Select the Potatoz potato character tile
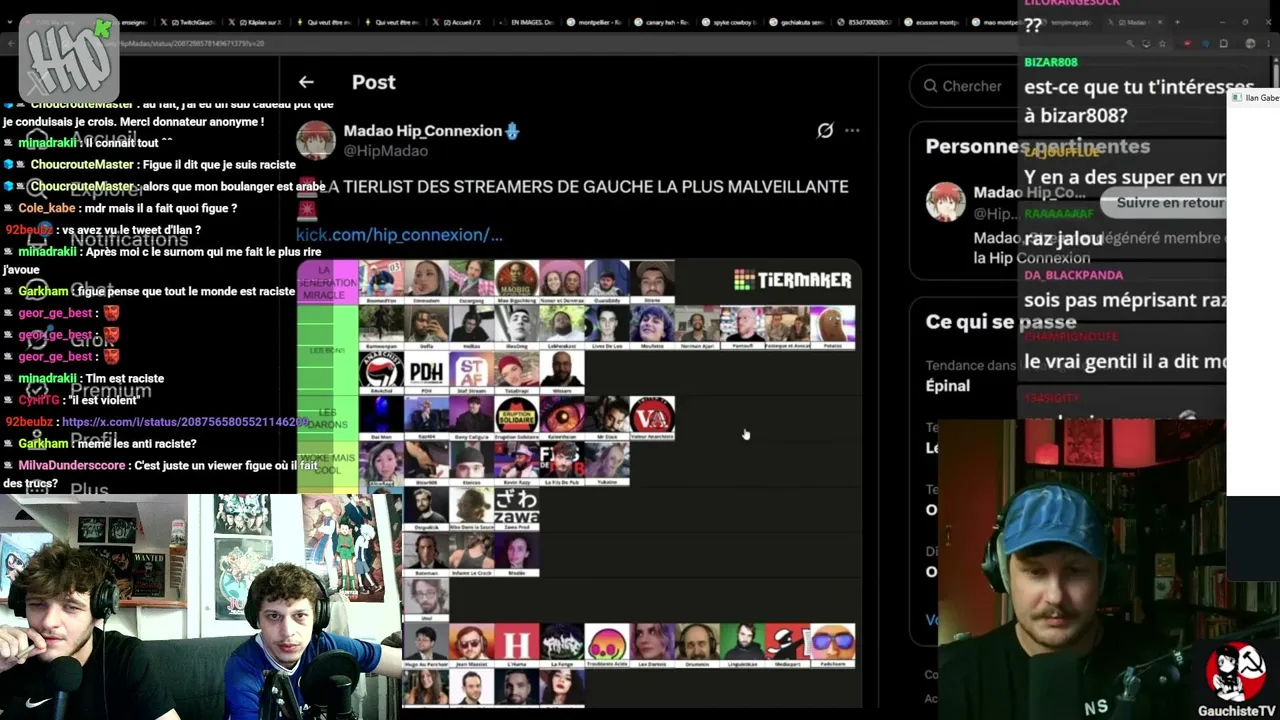 click(x=832, y=328)
